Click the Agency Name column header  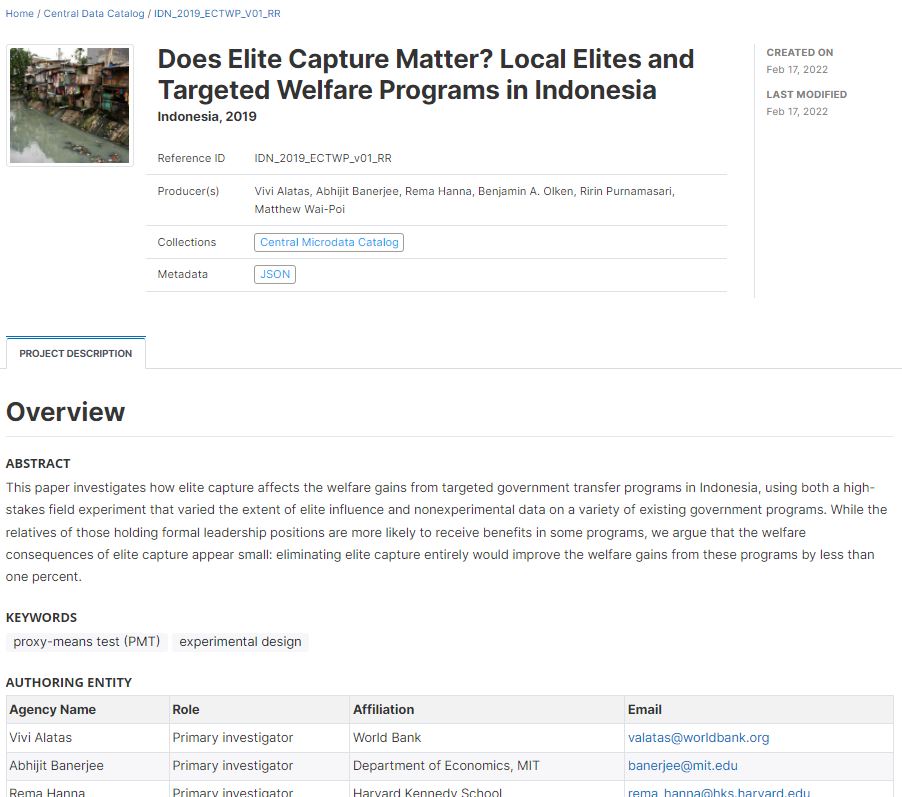(x=53, y=710)
